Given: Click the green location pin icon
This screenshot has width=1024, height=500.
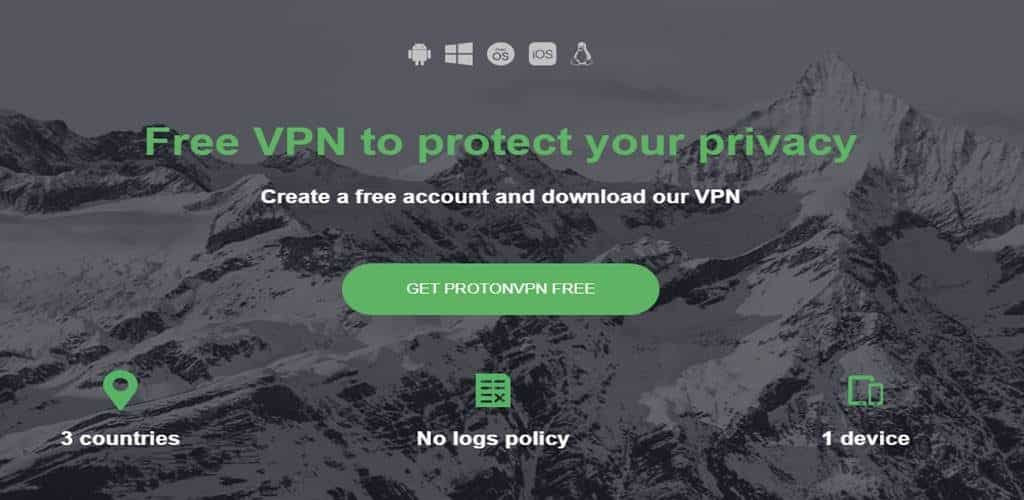Looking at the screenshot, I should [120, 390].
